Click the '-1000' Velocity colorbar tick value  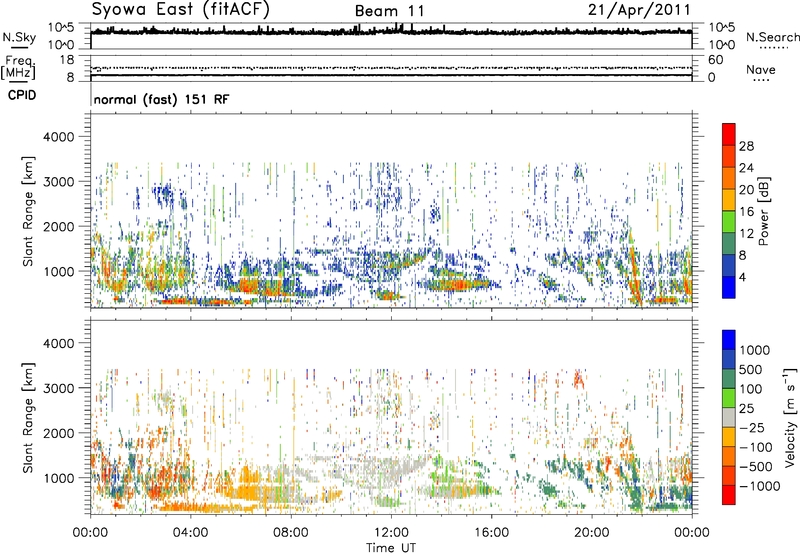760,486
